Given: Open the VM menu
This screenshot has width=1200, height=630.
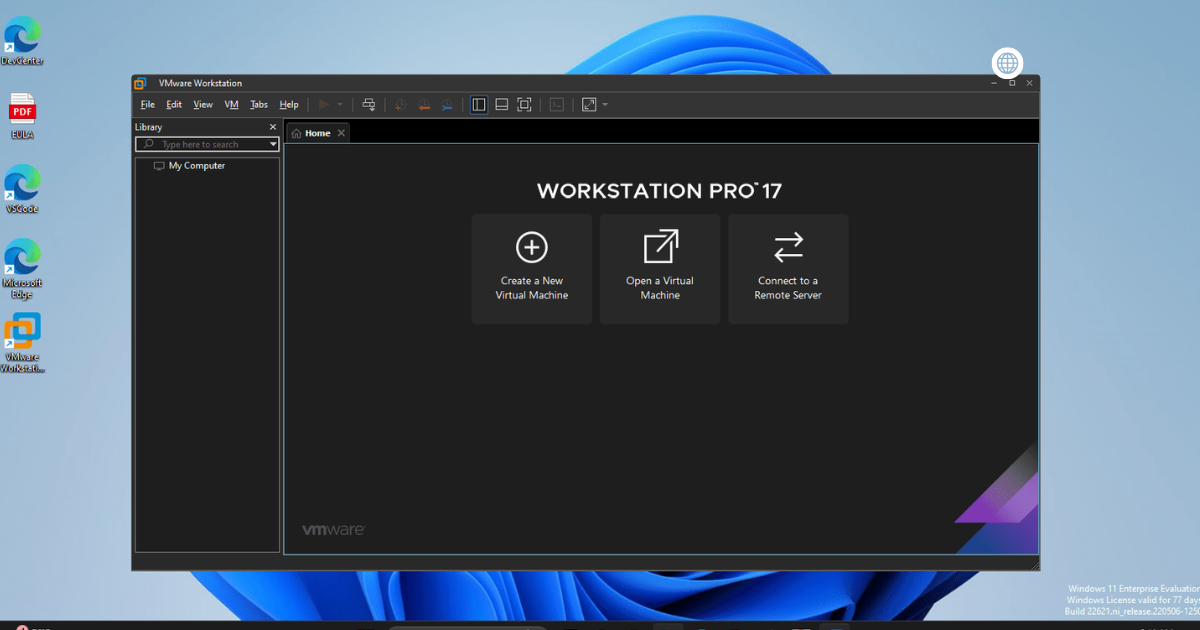Looking at the screenshot, I should point(232,105).
